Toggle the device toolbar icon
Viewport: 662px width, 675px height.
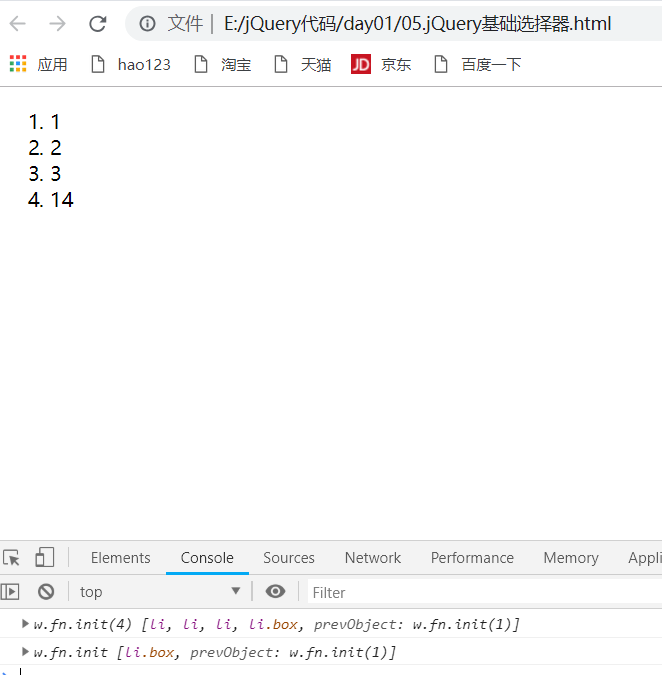[x=44, y=557]
